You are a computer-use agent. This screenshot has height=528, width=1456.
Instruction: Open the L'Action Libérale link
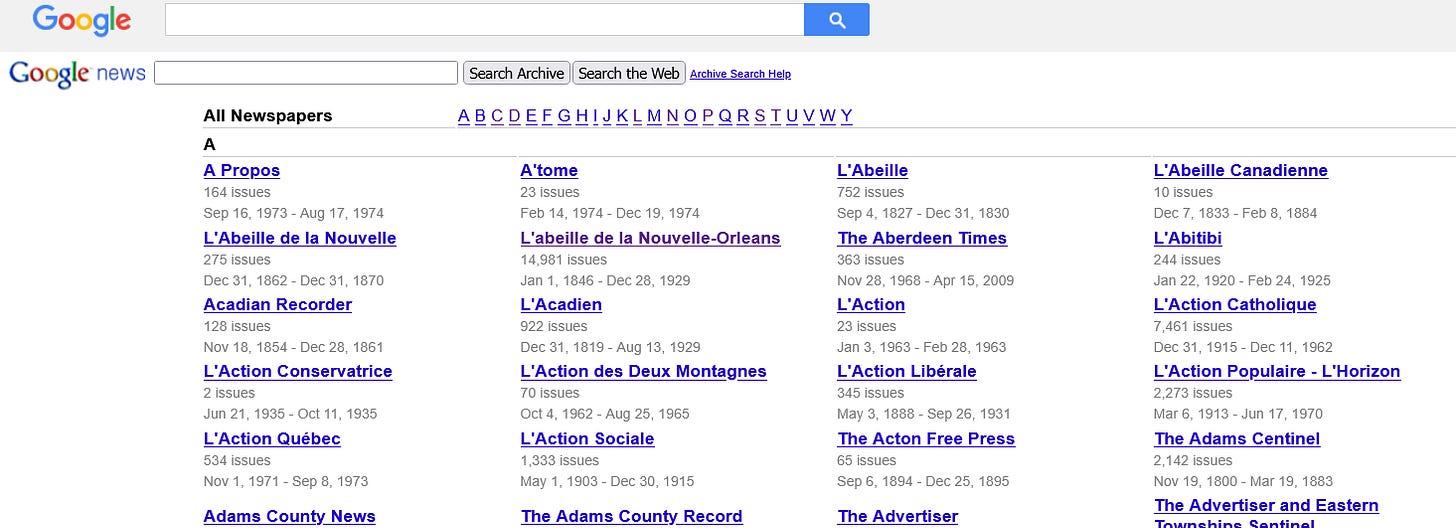pos(907,372)
